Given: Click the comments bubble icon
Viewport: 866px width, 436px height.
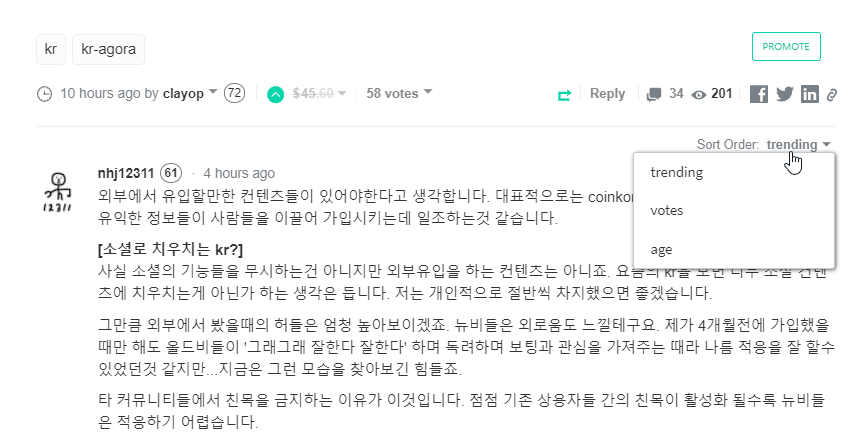Looking at the screenshot, I should (654, 94).
